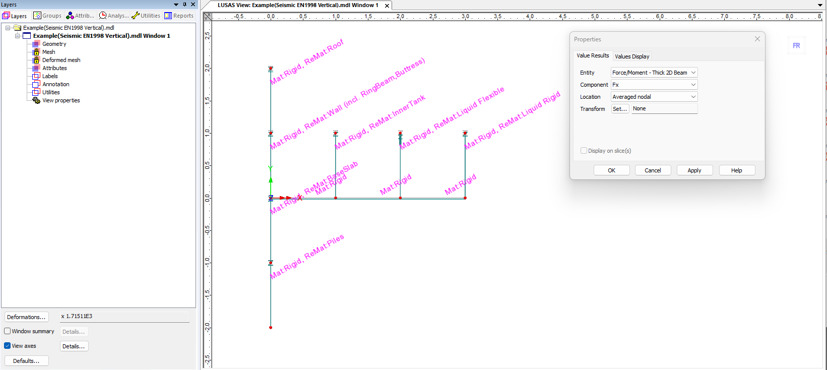The height and width of the screenshot is (370, 827).
Task: Open the Utilities panel tab
Action: point(146,16)
